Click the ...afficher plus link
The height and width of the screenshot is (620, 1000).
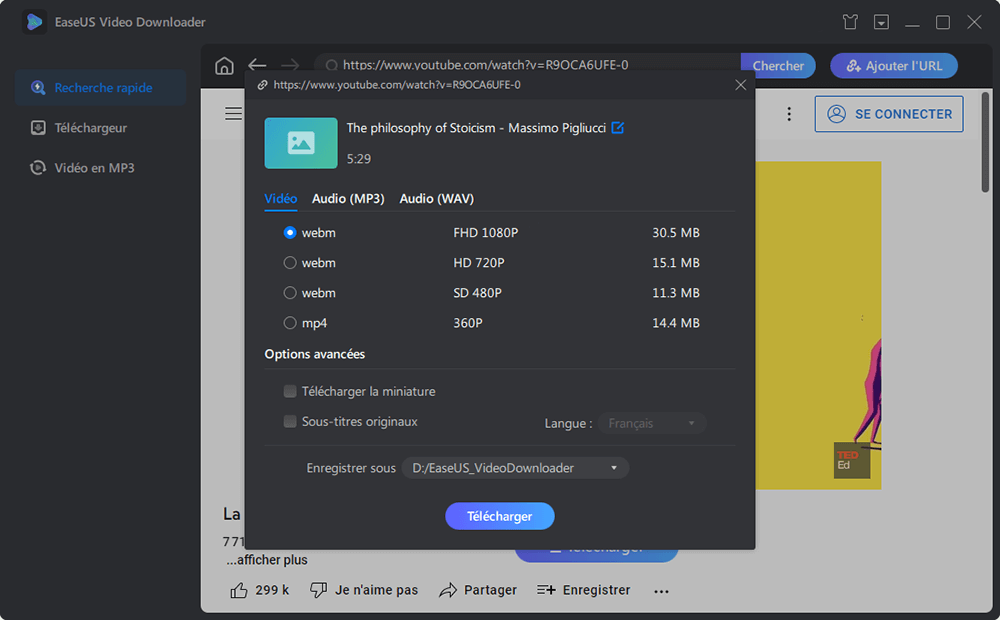pyautogui.click(x=267, y=560)
